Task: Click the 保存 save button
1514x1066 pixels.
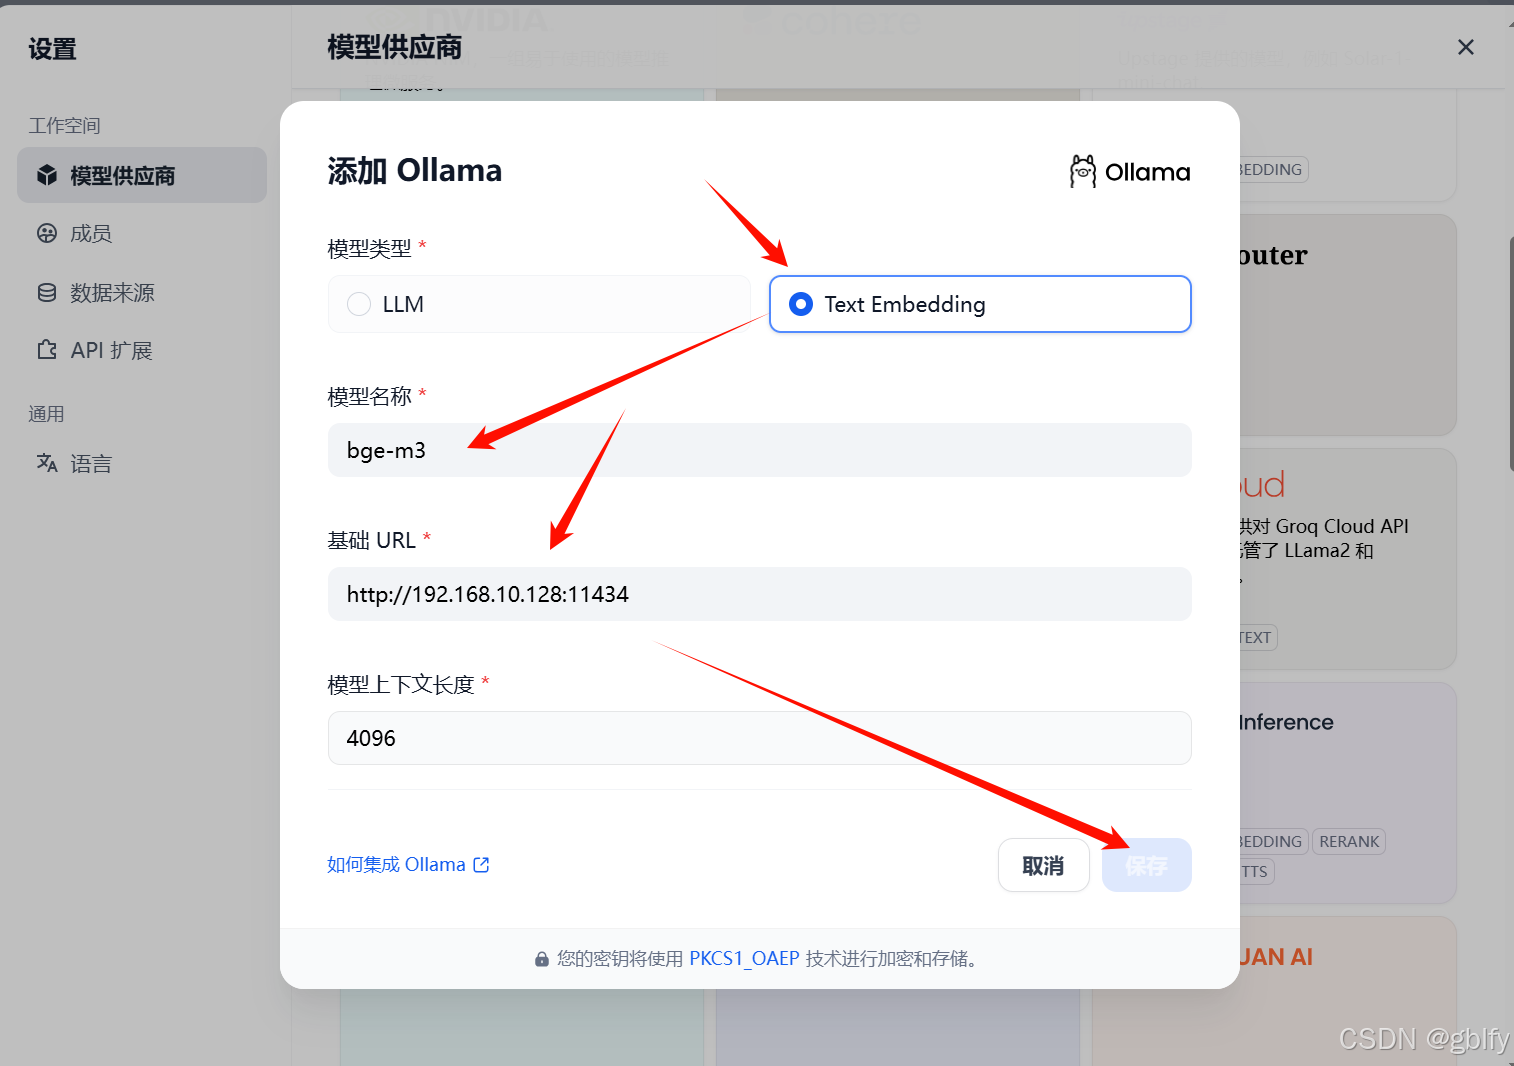Action: point(1147,865)
